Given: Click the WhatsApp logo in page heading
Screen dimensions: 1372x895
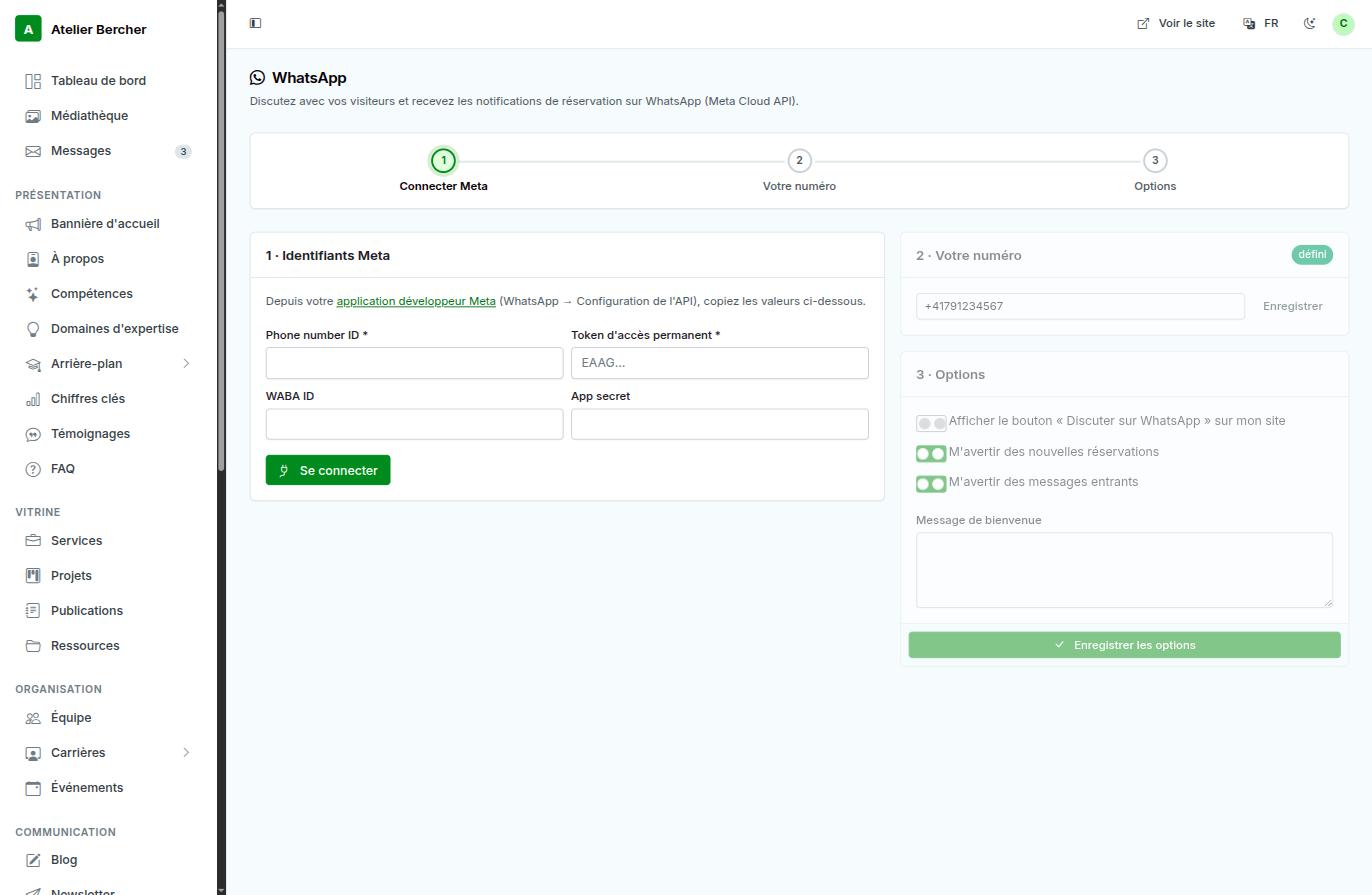Looking at the screenshot, I should [258, 77].
